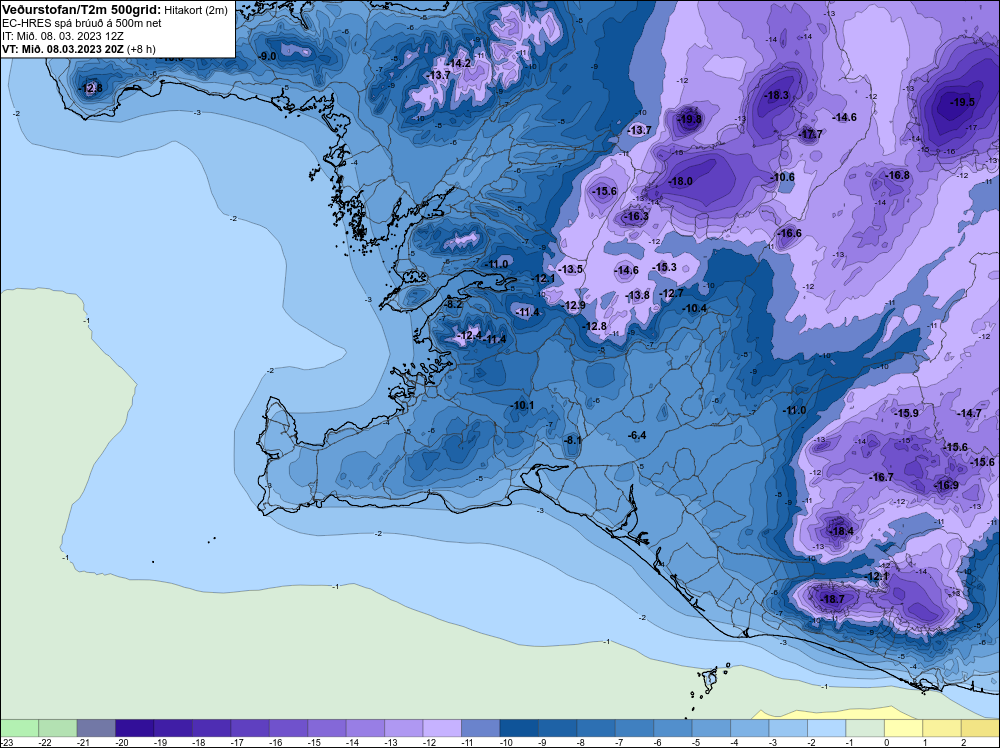
Task: Click the -1 pale green legend swatch
Action: click(x=865, y=728)
